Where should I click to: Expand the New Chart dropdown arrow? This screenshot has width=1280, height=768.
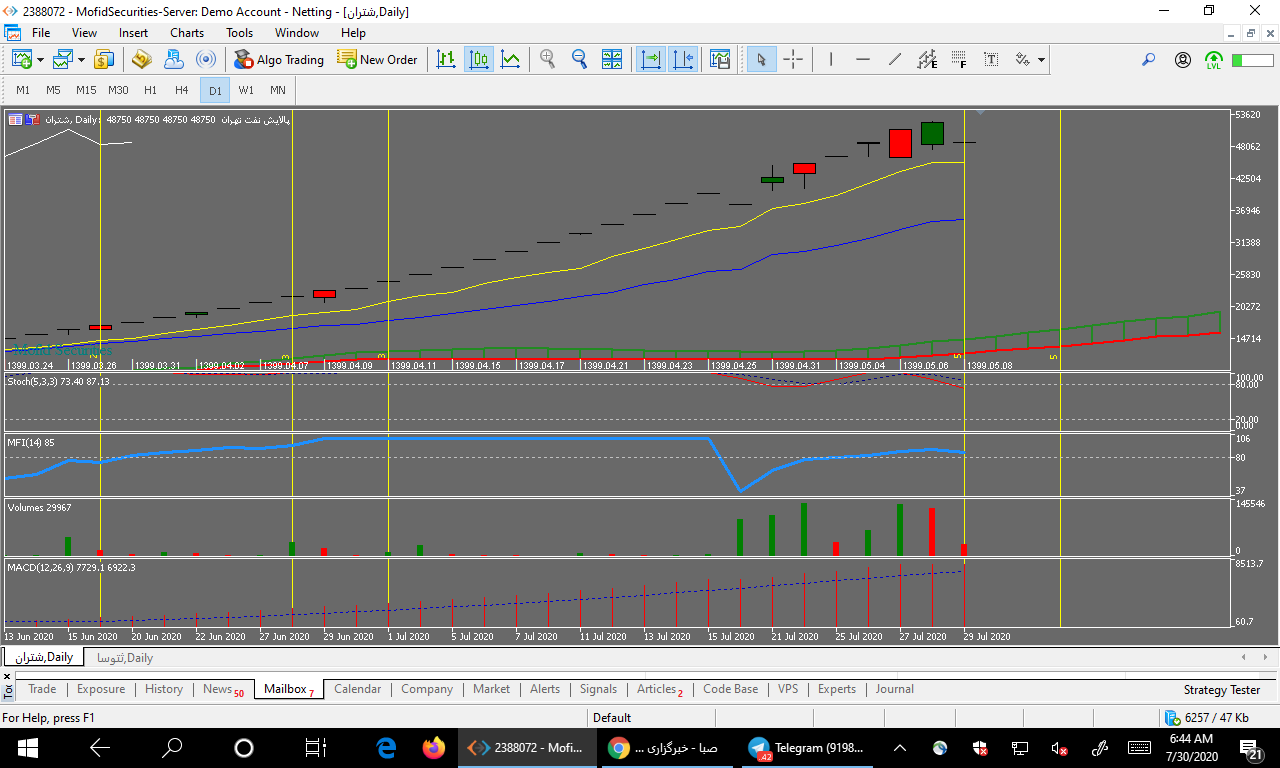40,60
